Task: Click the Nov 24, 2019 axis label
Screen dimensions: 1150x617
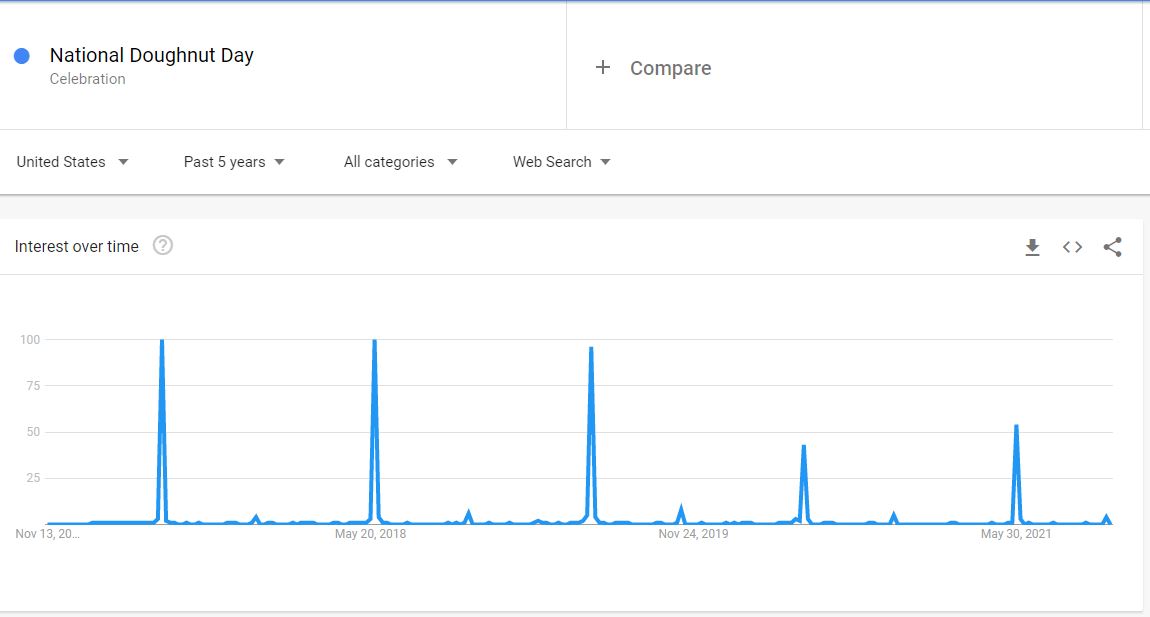Action: [693, 534]
